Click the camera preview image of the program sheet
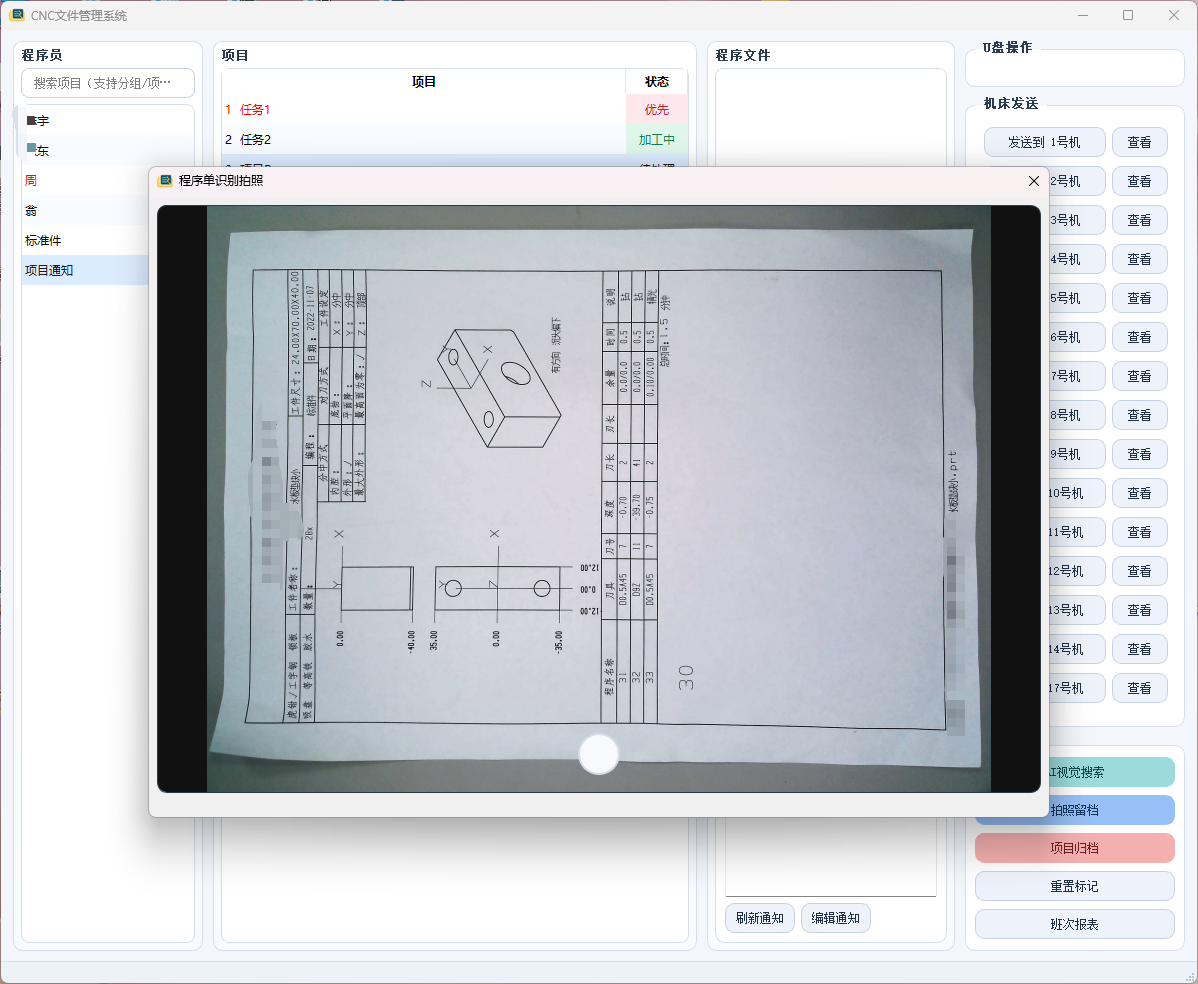1198x984 pixels. pos(598,498)
